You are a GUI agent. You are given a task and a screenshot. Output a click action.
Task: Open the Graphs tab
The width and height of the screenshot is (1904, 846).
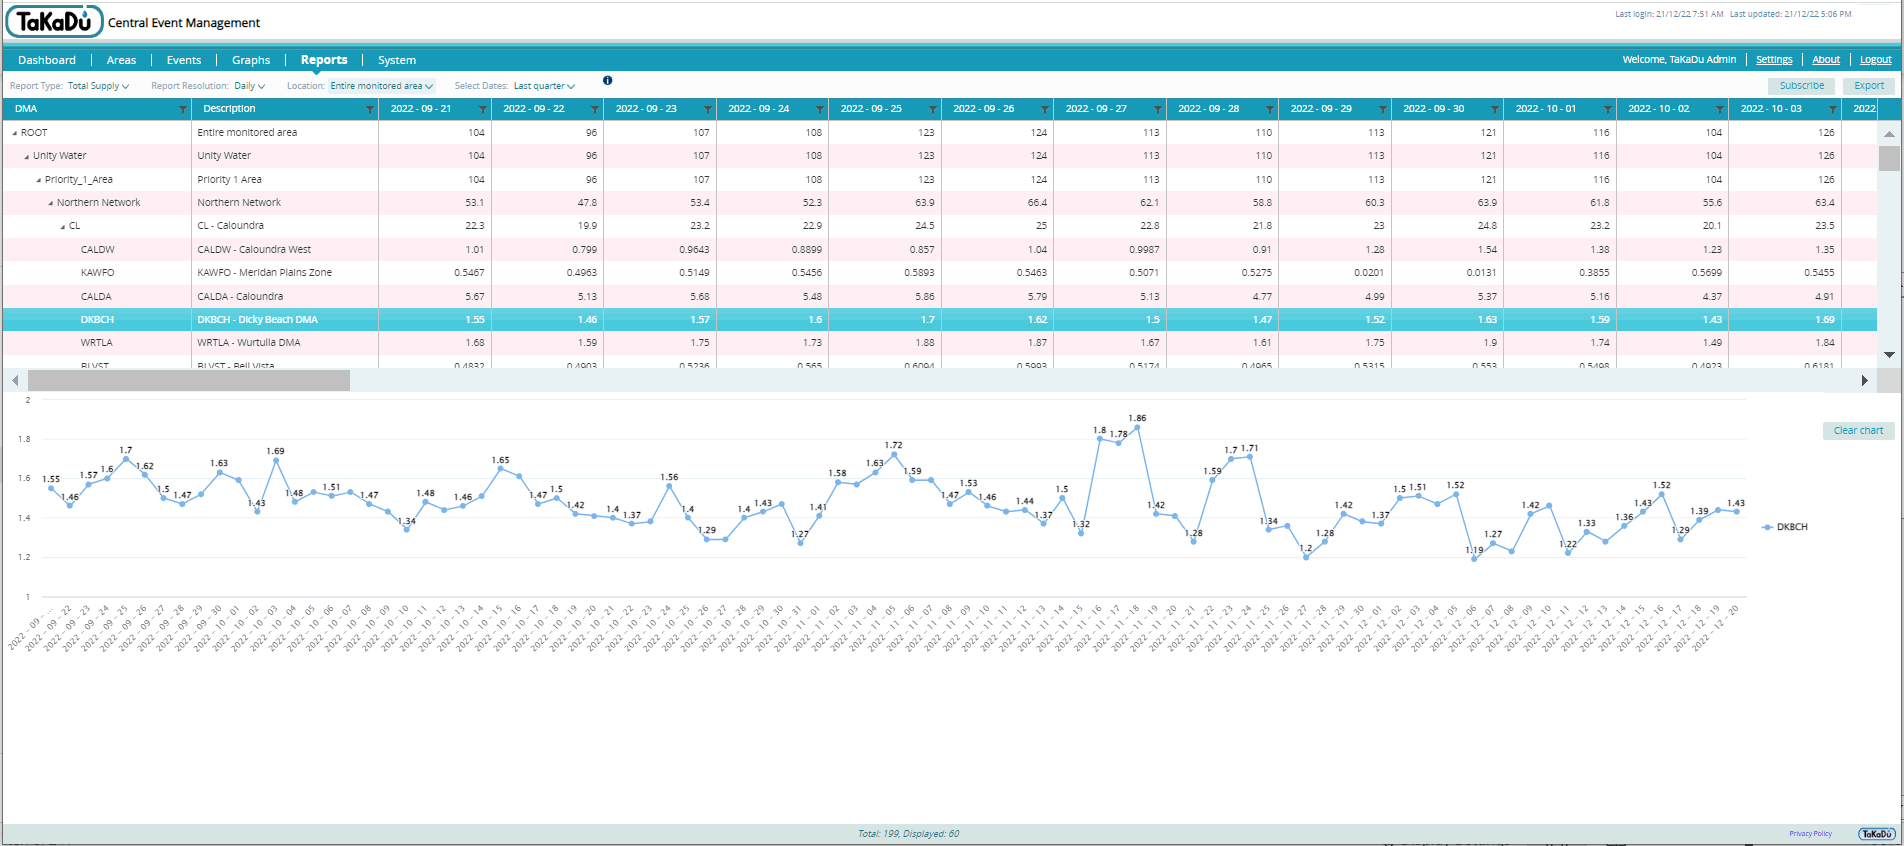251,60
